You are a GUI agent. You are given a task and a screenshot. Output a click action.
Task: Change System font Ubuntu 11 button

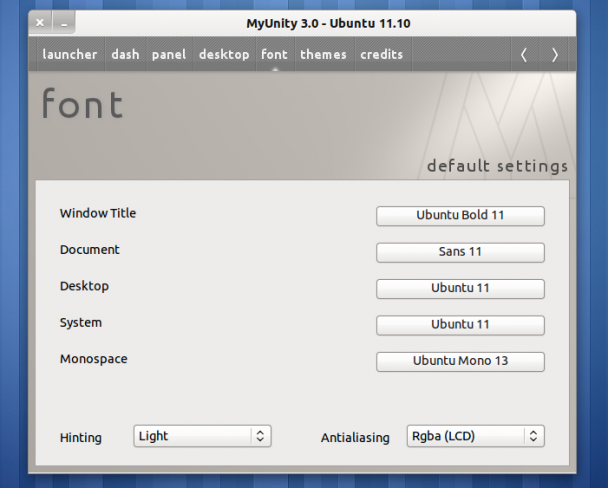click(x=460, y=325)
